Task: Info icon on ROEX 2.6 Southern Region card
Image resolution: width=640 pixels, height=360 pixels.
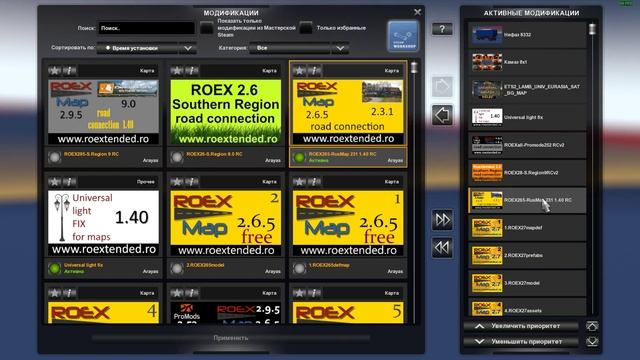Action: [x=192, y=71]
